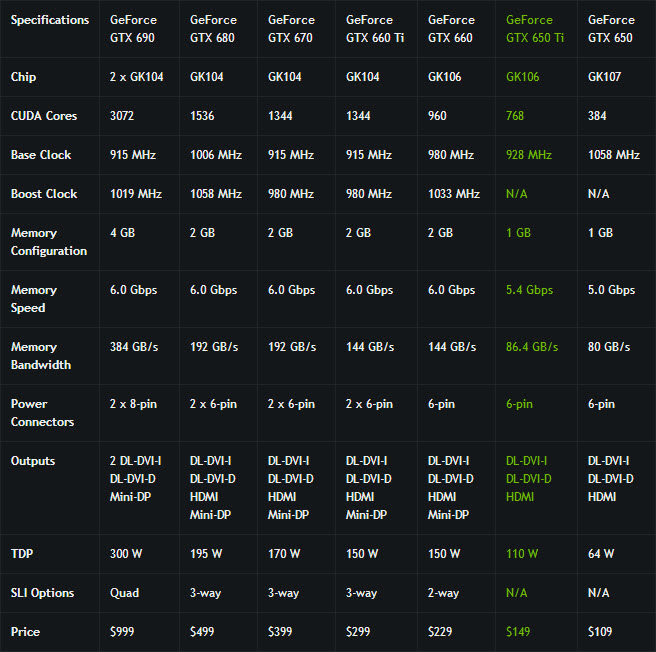The width and height of the screenshot is (656, 652).
Task: Select the 1536 CUDA cores value
Action: (202, 116)
